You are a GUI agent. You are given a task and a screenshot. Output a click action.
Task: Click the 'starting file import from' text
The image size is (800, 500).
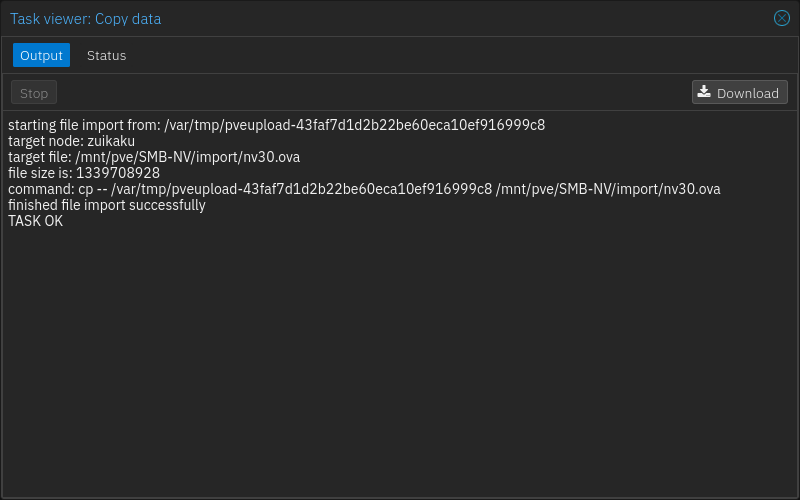pos(84,125)
